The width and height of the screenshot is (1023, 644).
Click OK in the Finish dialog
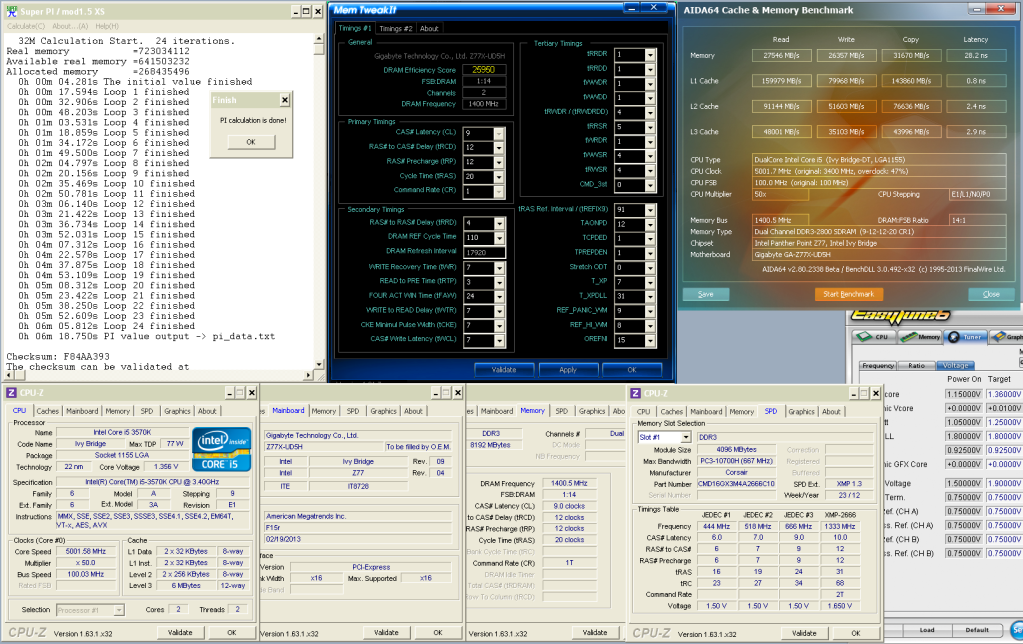251,142
